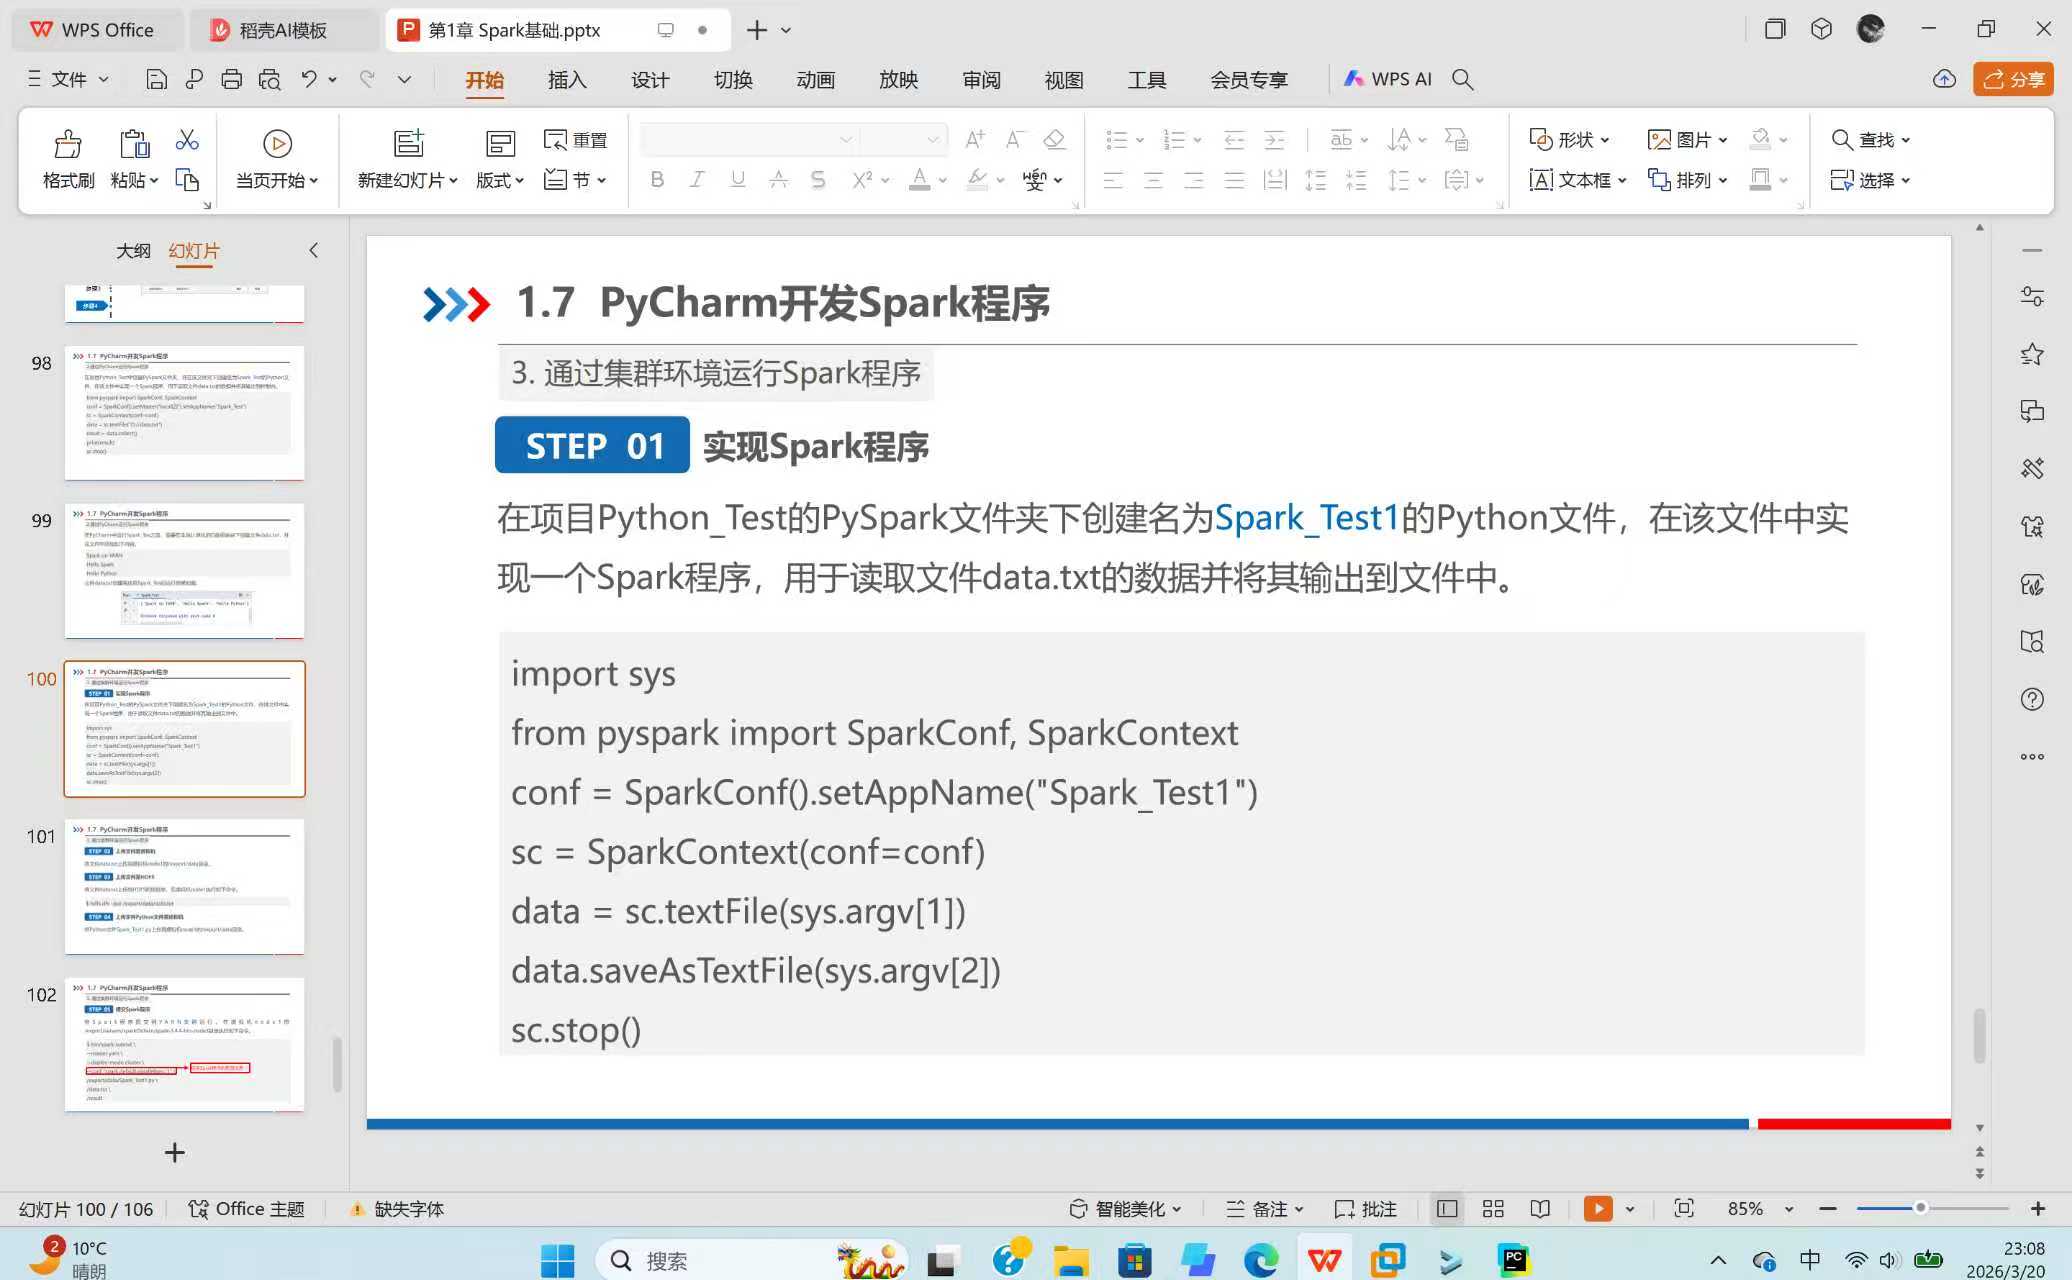Open WPS AI assistant
Viewport: 2072px width, 1280px height.
pyautogui.click(x=1388, y=79)
